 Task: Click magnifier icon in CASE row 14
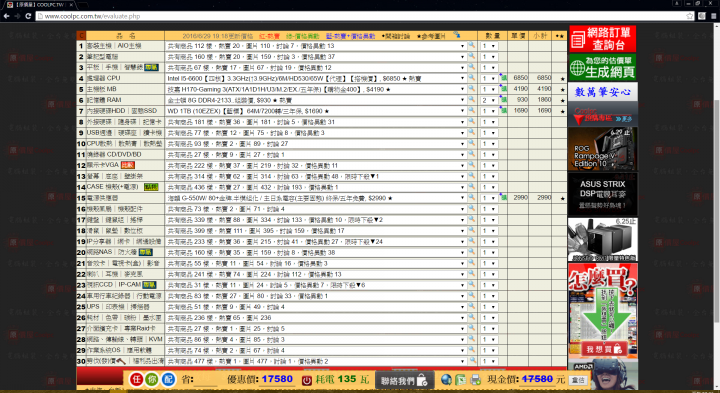pos(472,187)
